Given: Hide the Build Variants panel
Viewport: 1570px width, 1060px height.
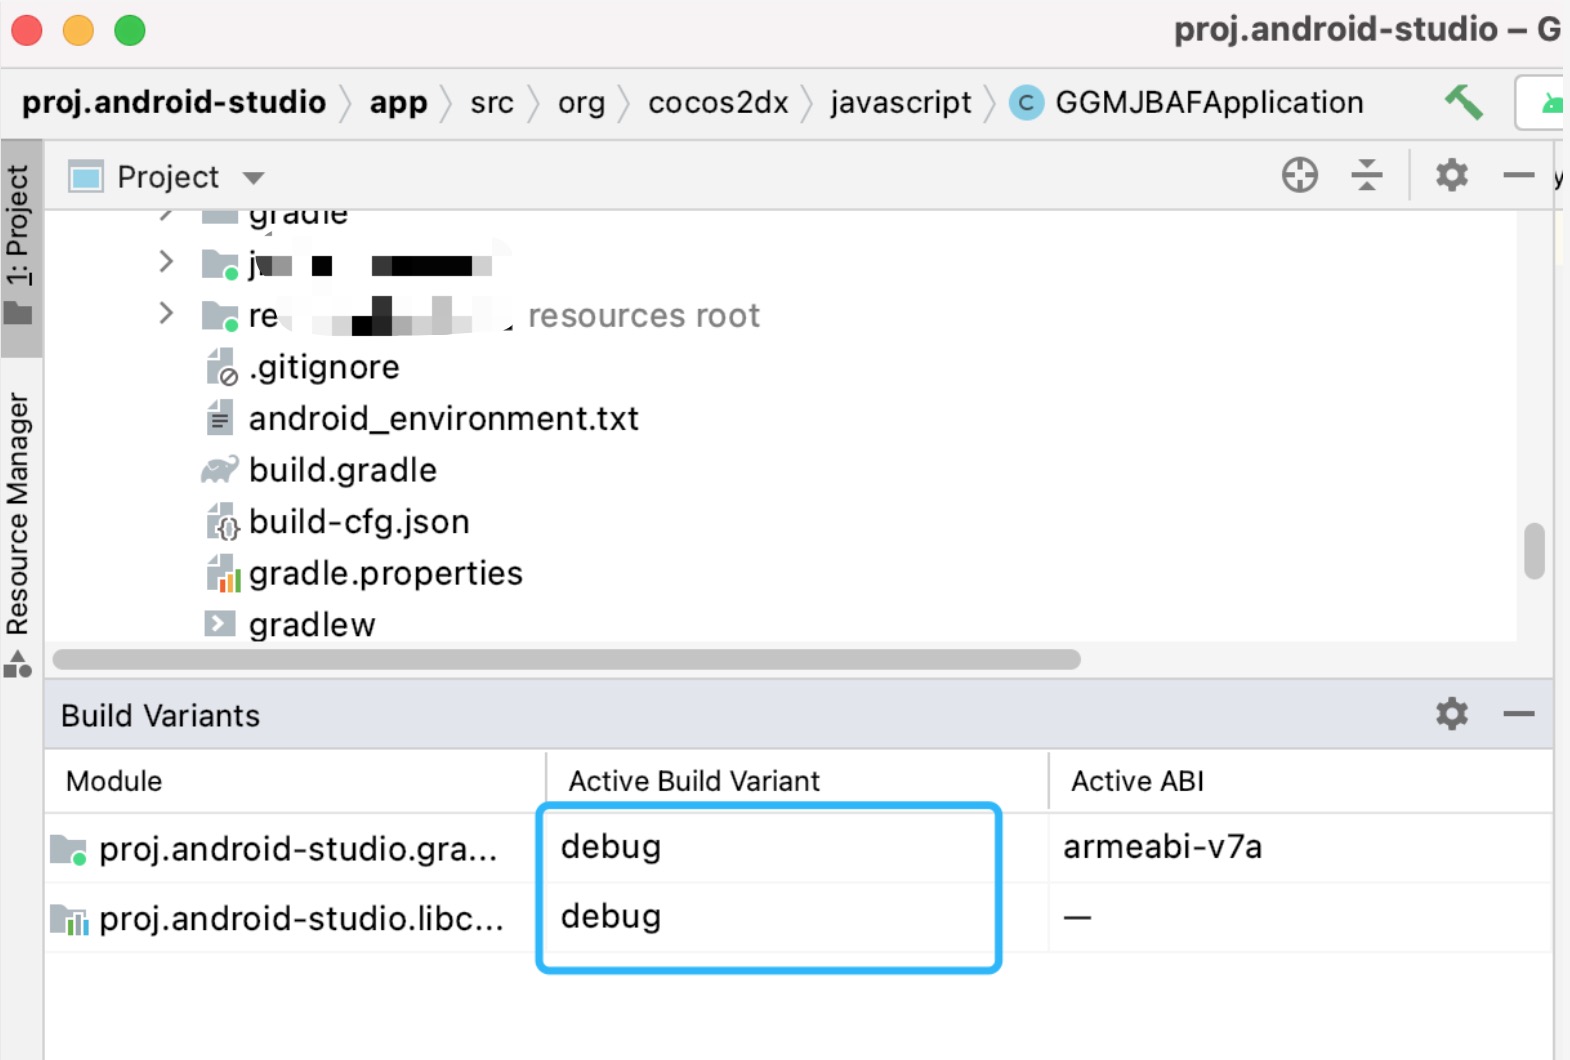Looking at the screenshot, I should click(1518, 714).
